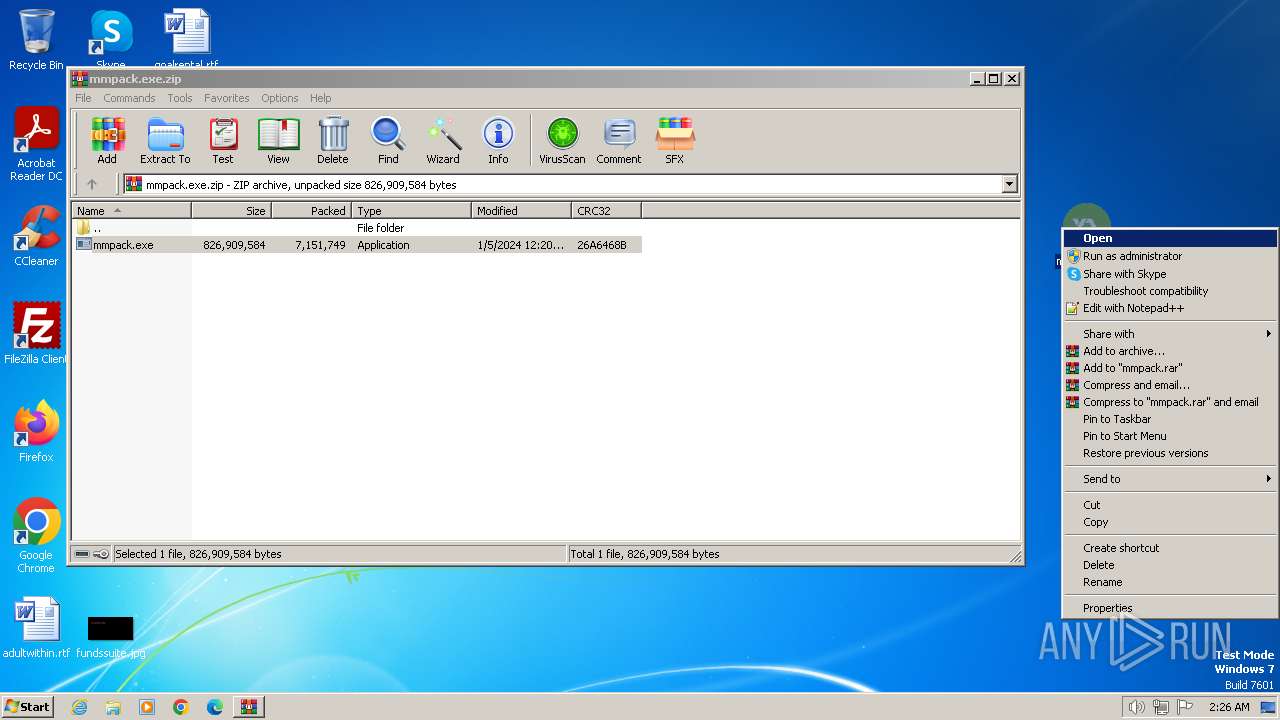Run VirusScan from the toolbar
1280x720 pixels.
tap(562, 141)
